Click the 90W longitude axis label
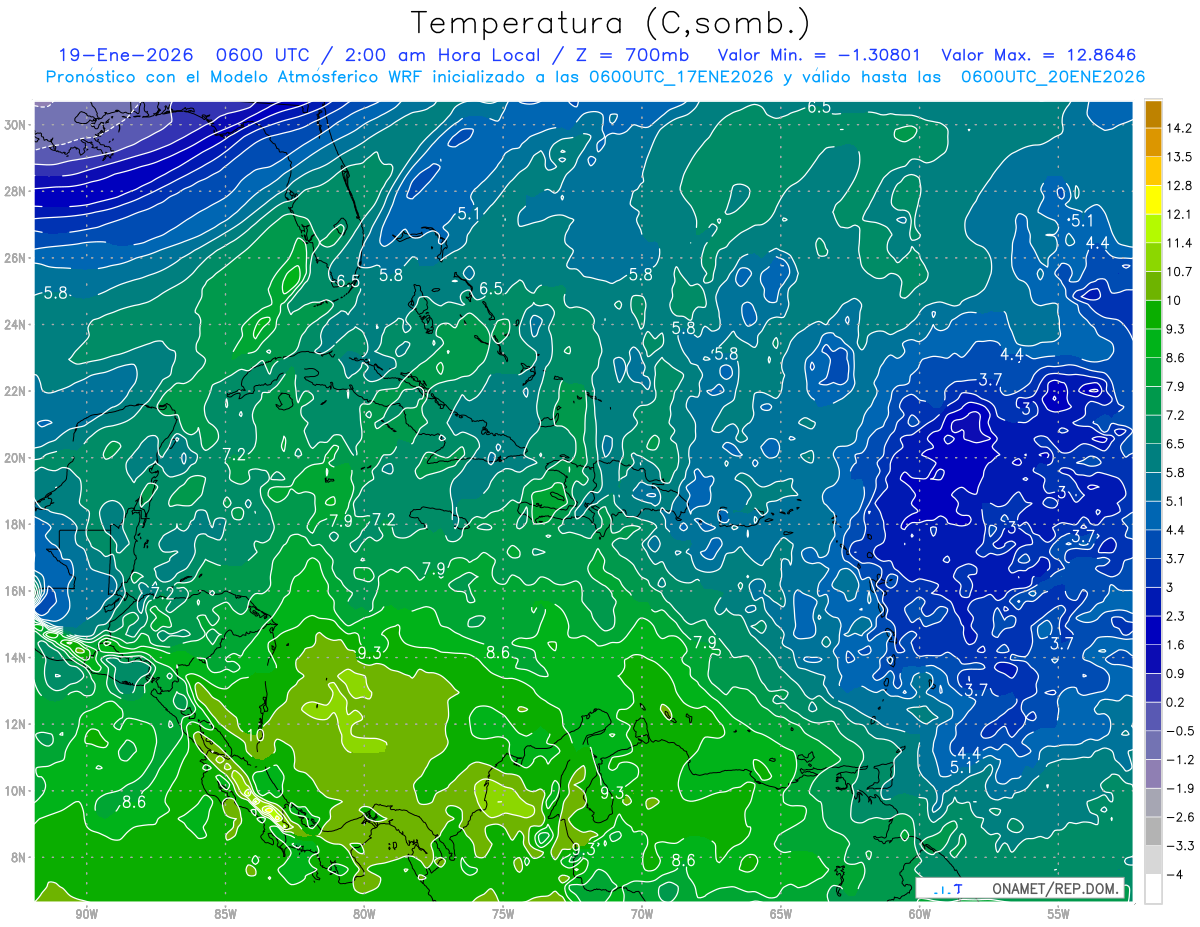This screenshot has width=1200, height=927. tap(87, 914)
